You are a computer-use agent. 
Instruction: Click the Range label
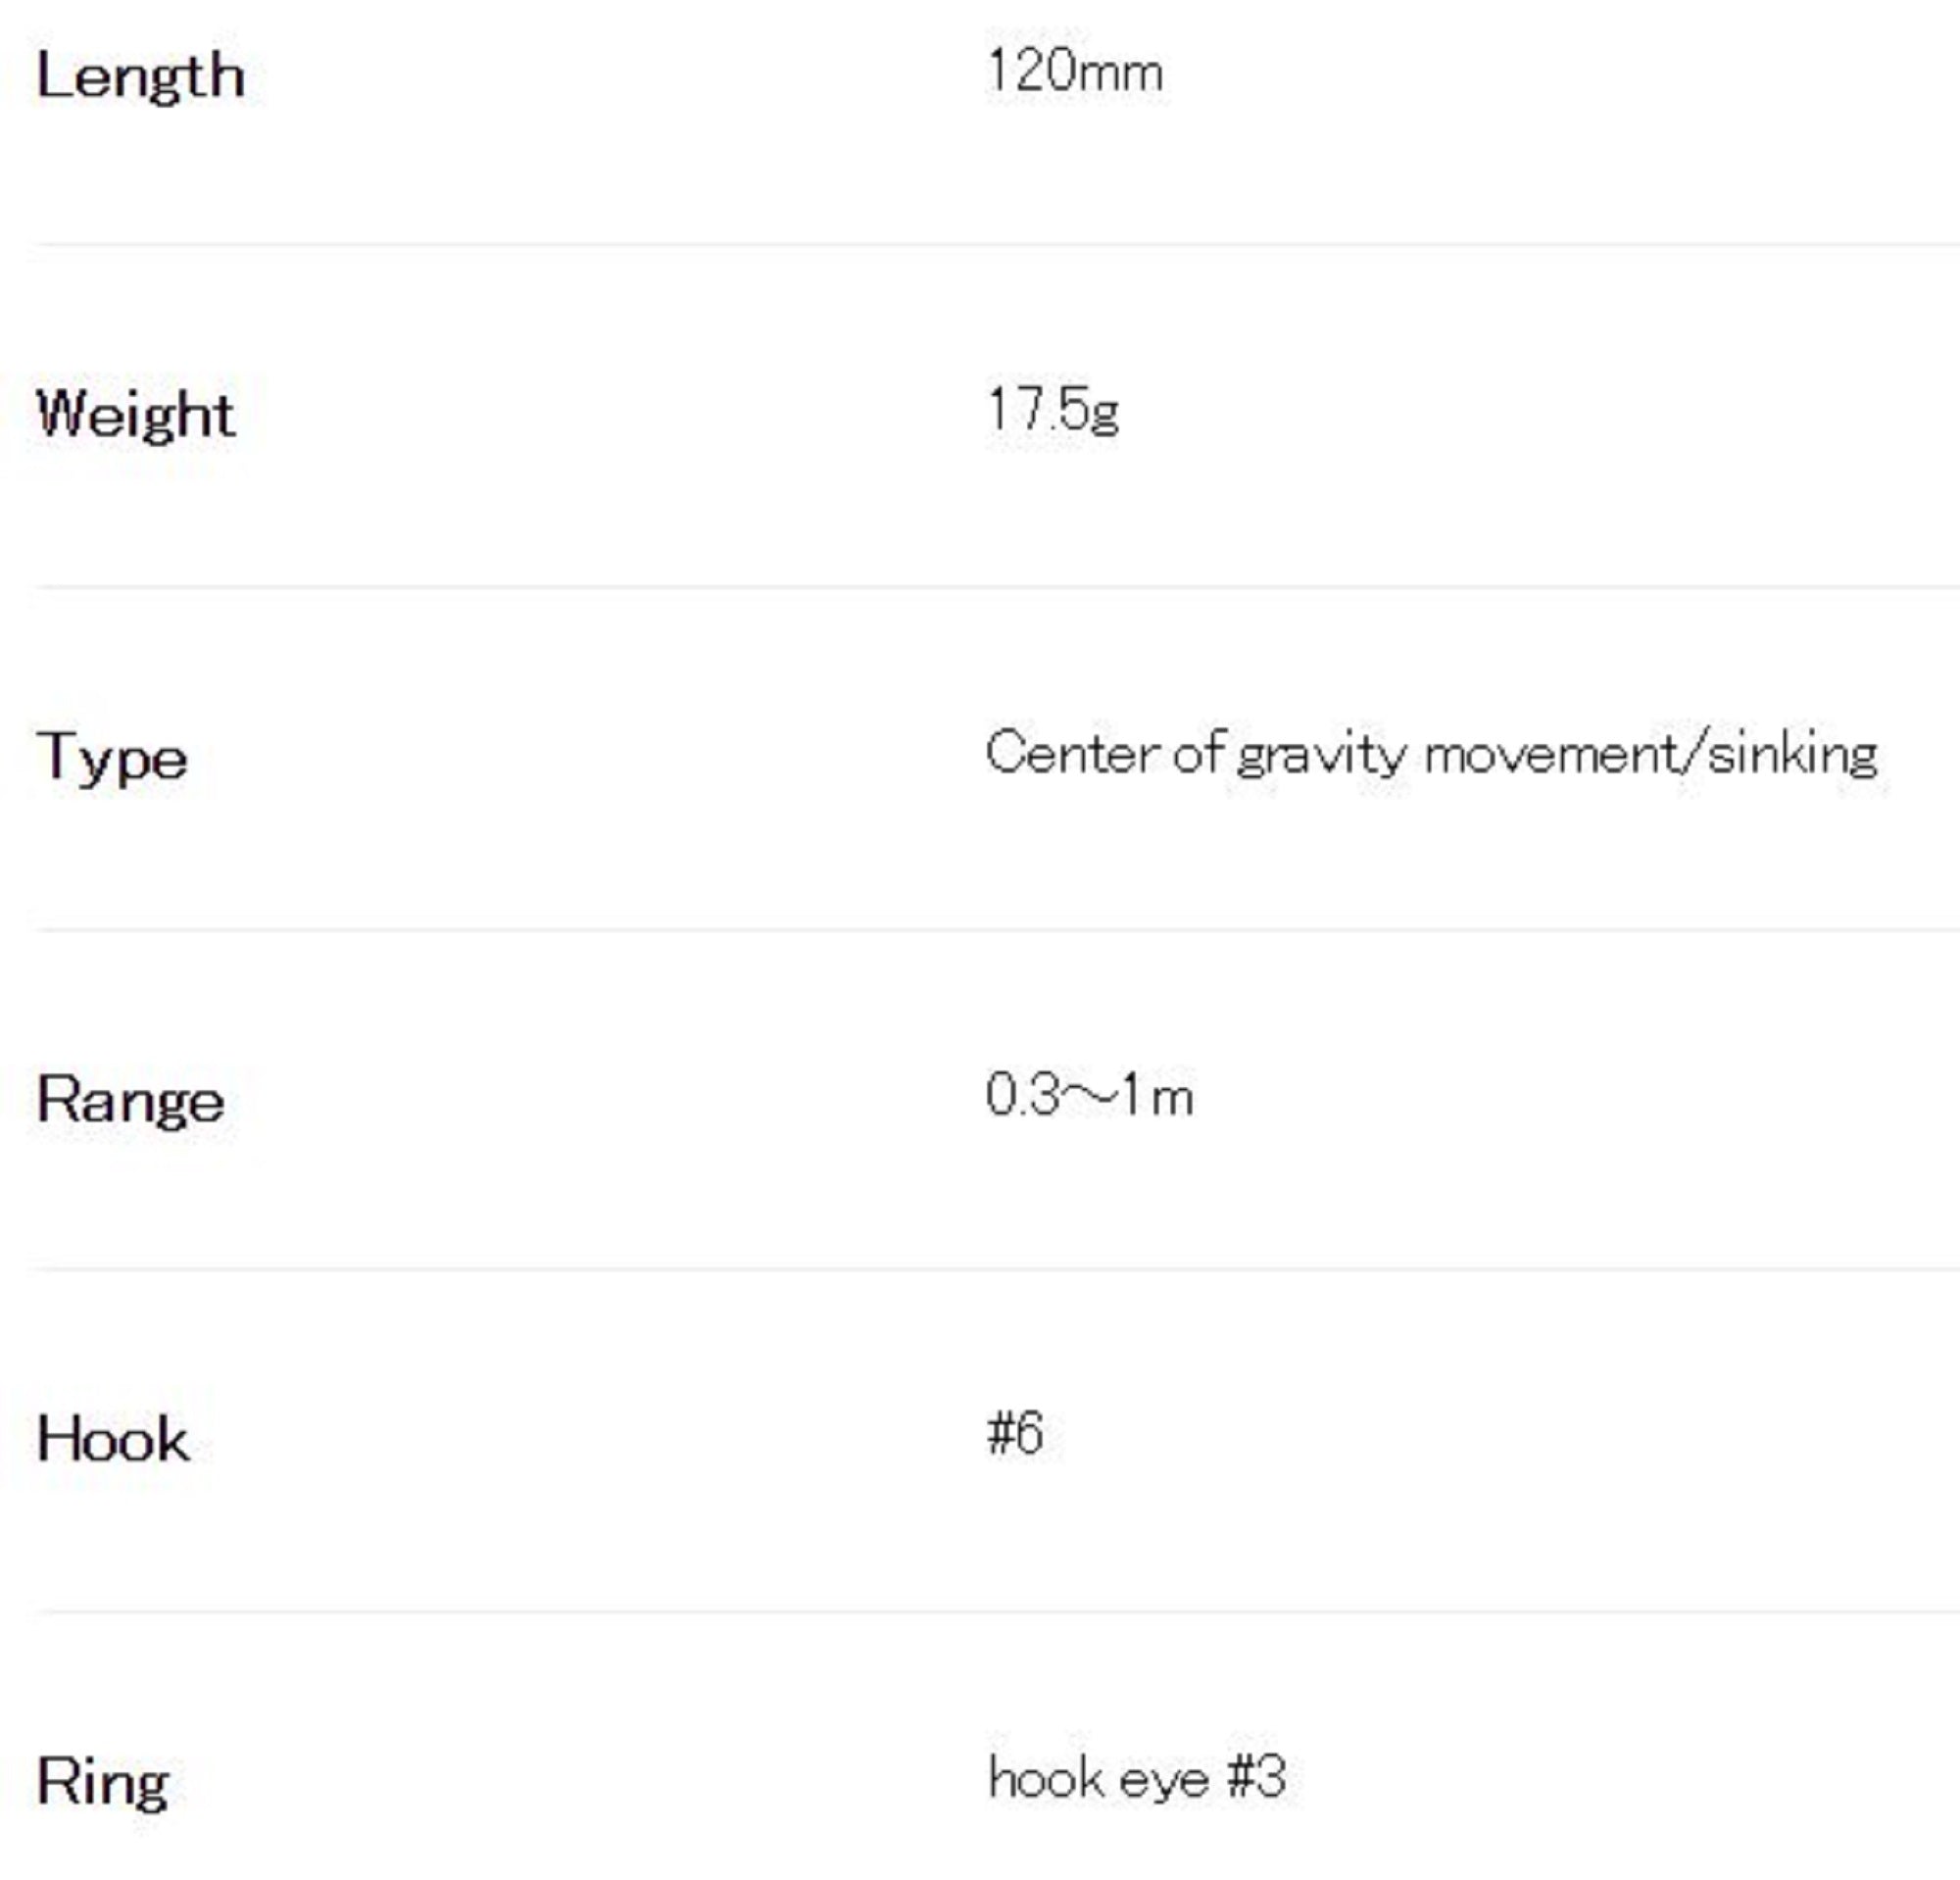130,1101
